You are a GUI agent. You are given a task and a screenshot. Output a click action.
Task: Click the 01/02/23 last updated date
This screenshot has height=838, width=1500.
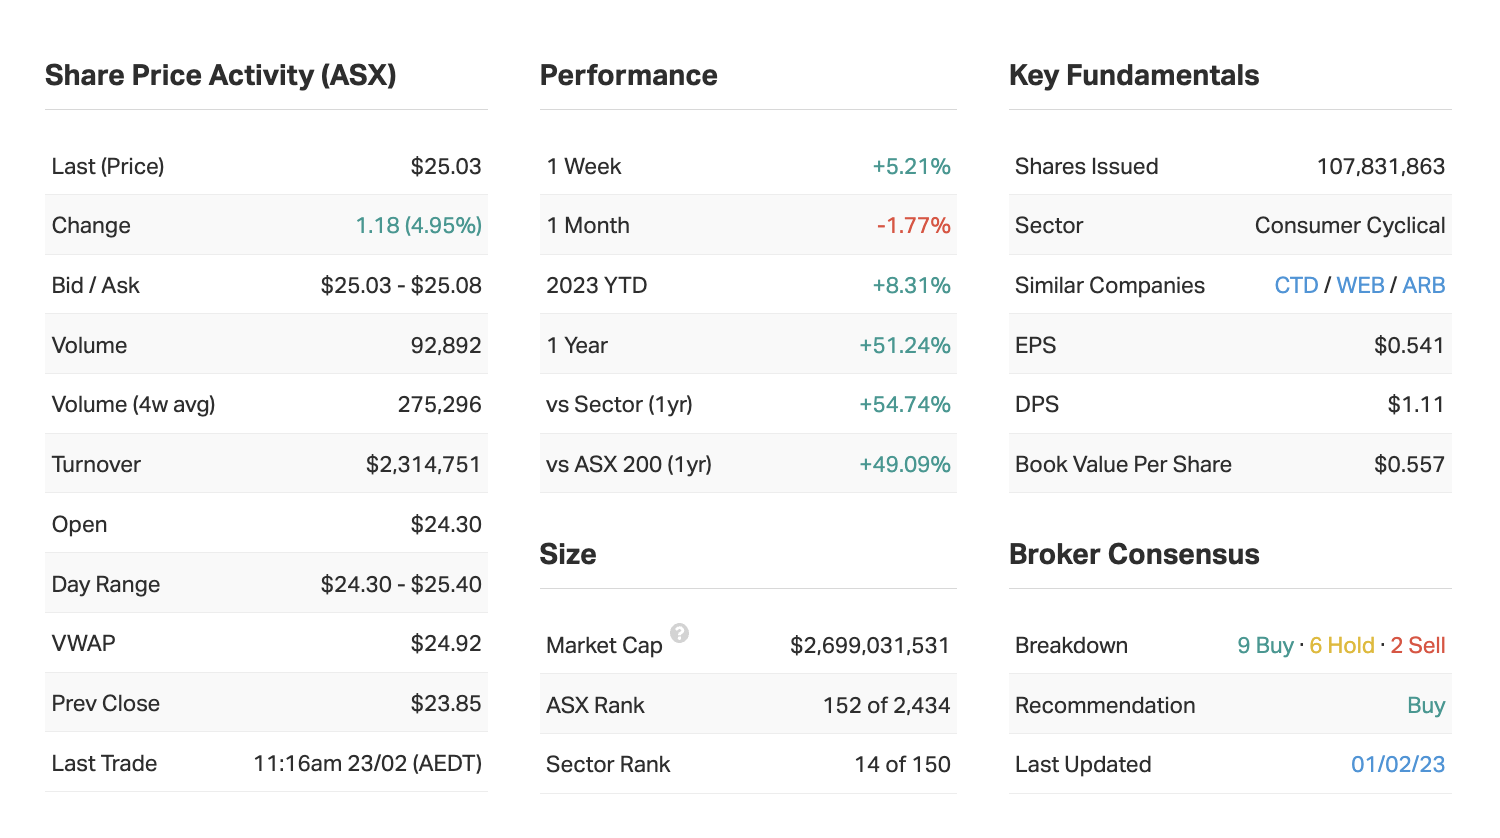coord(1397,764)
